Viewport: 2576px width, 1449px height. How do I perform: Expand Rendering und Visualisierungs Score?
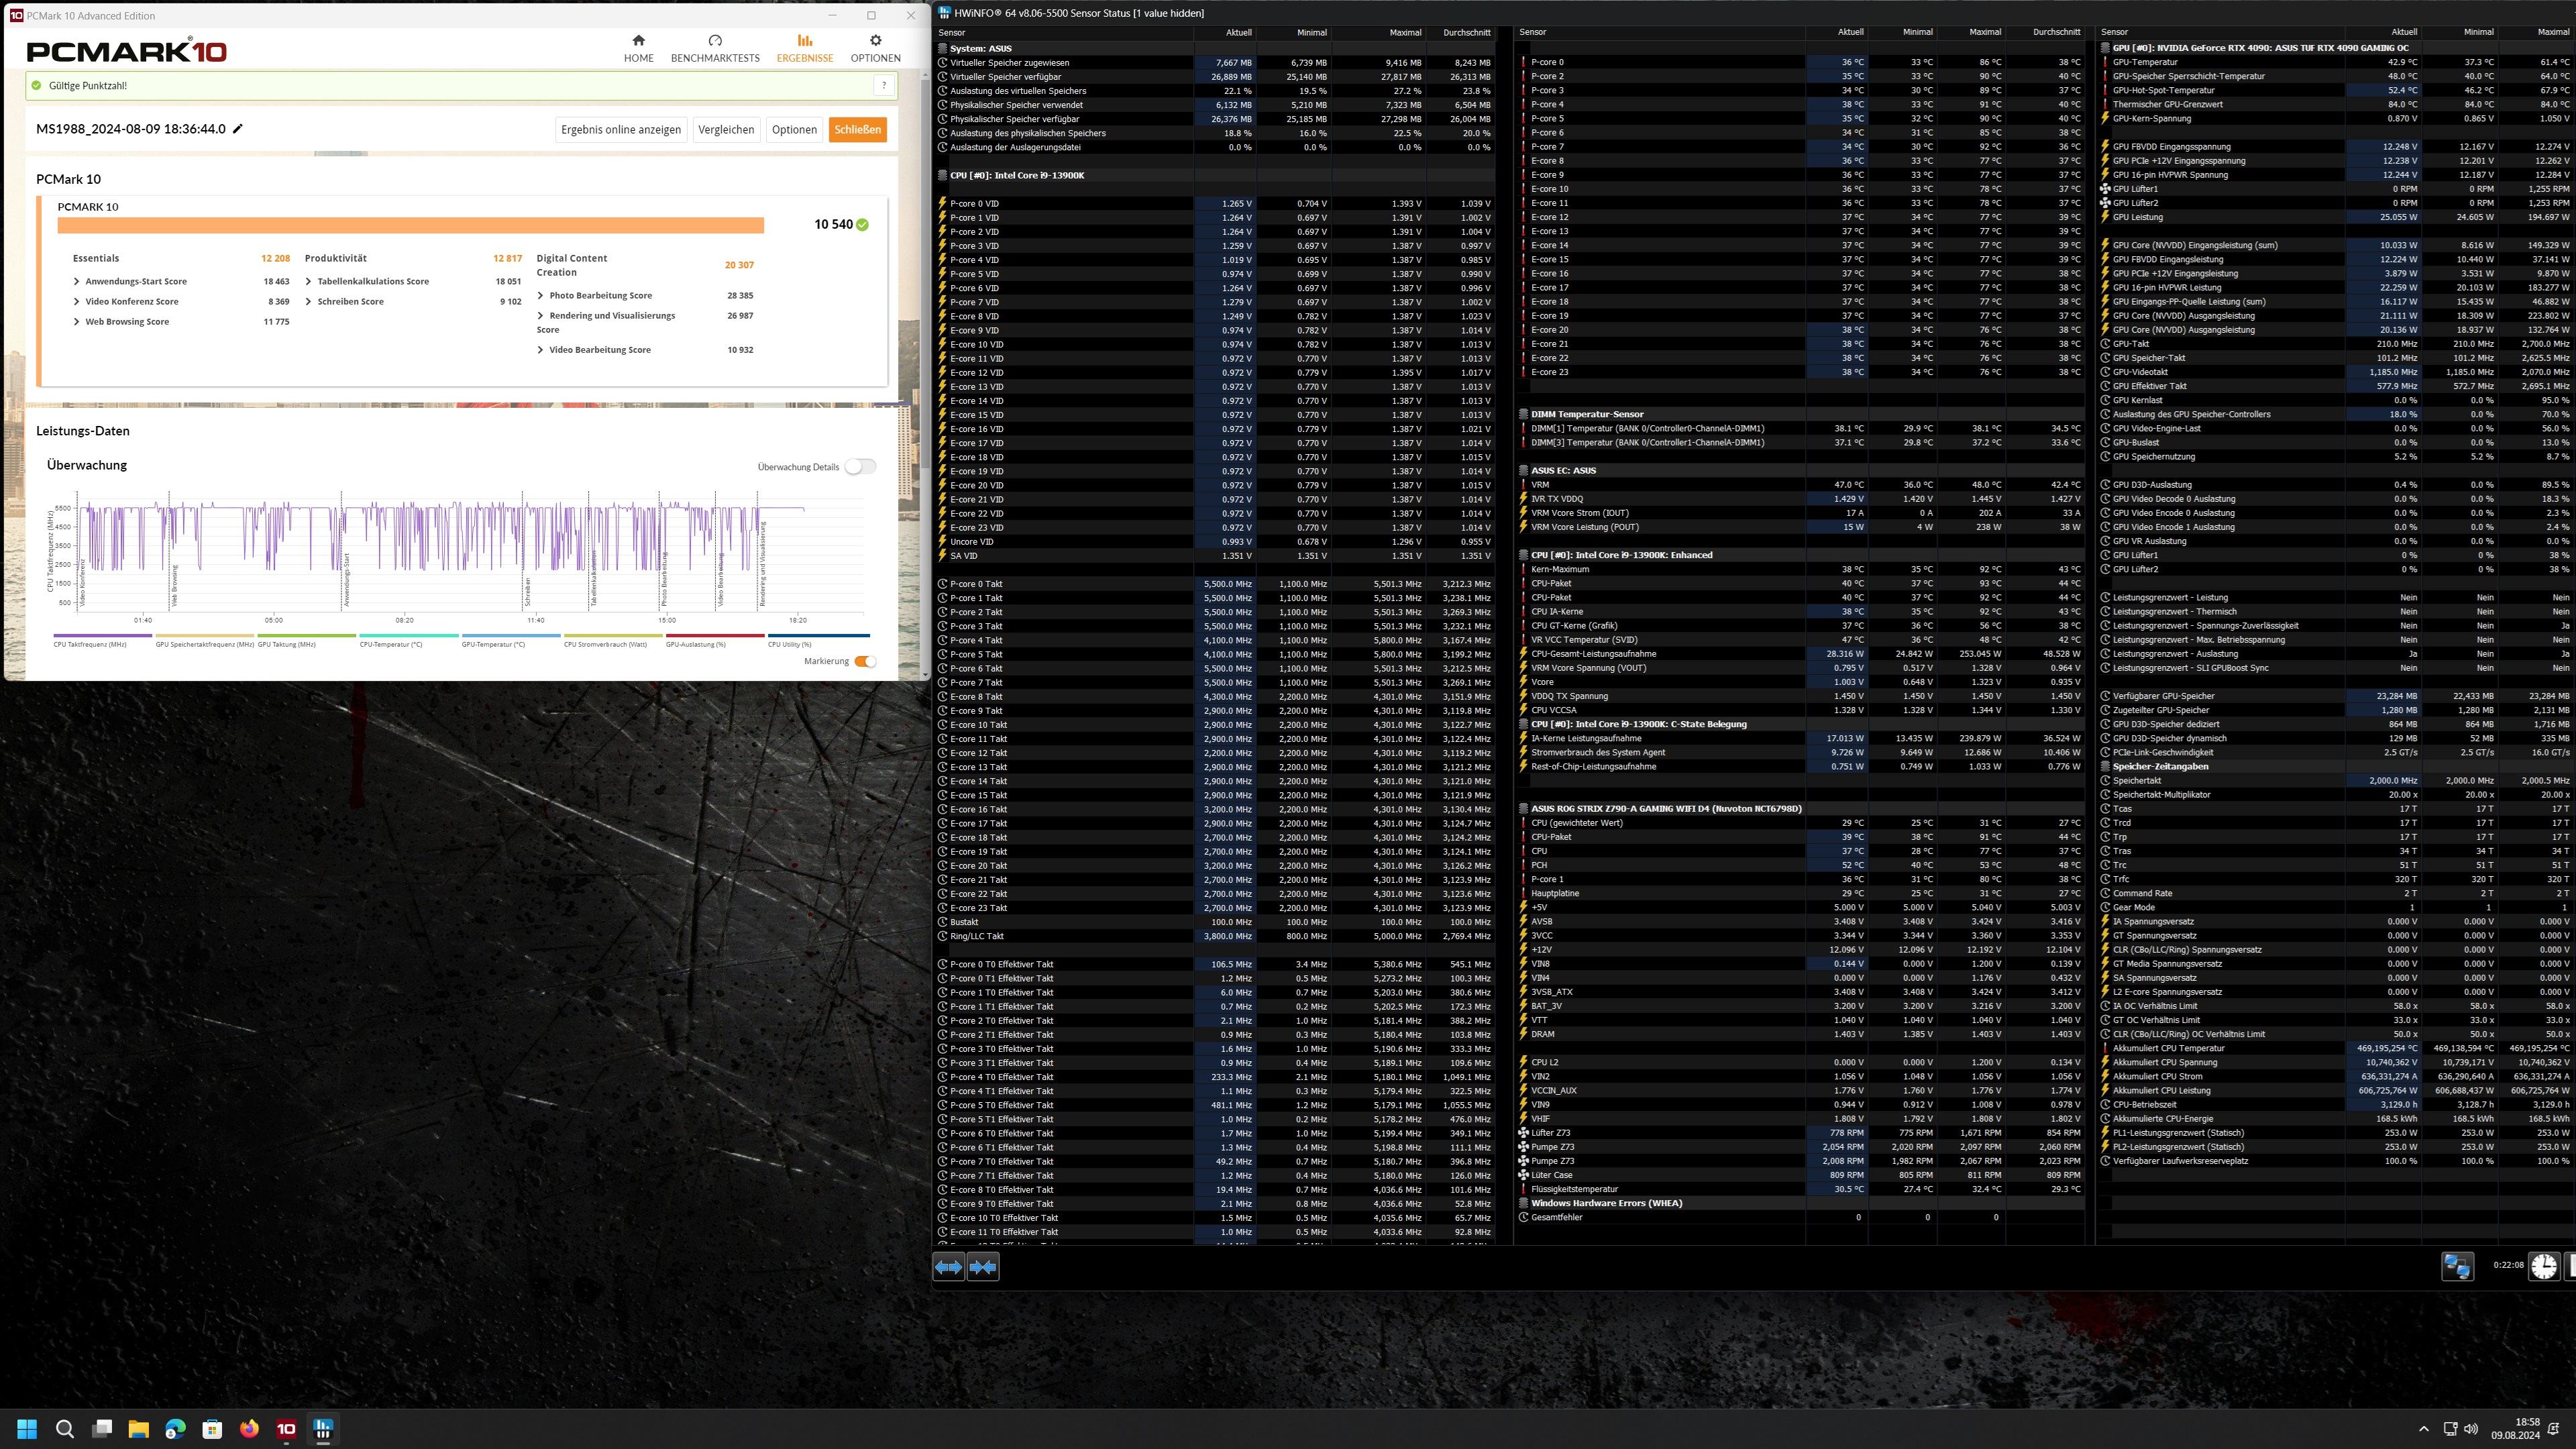pyautogui.click(x=541, y=316)
